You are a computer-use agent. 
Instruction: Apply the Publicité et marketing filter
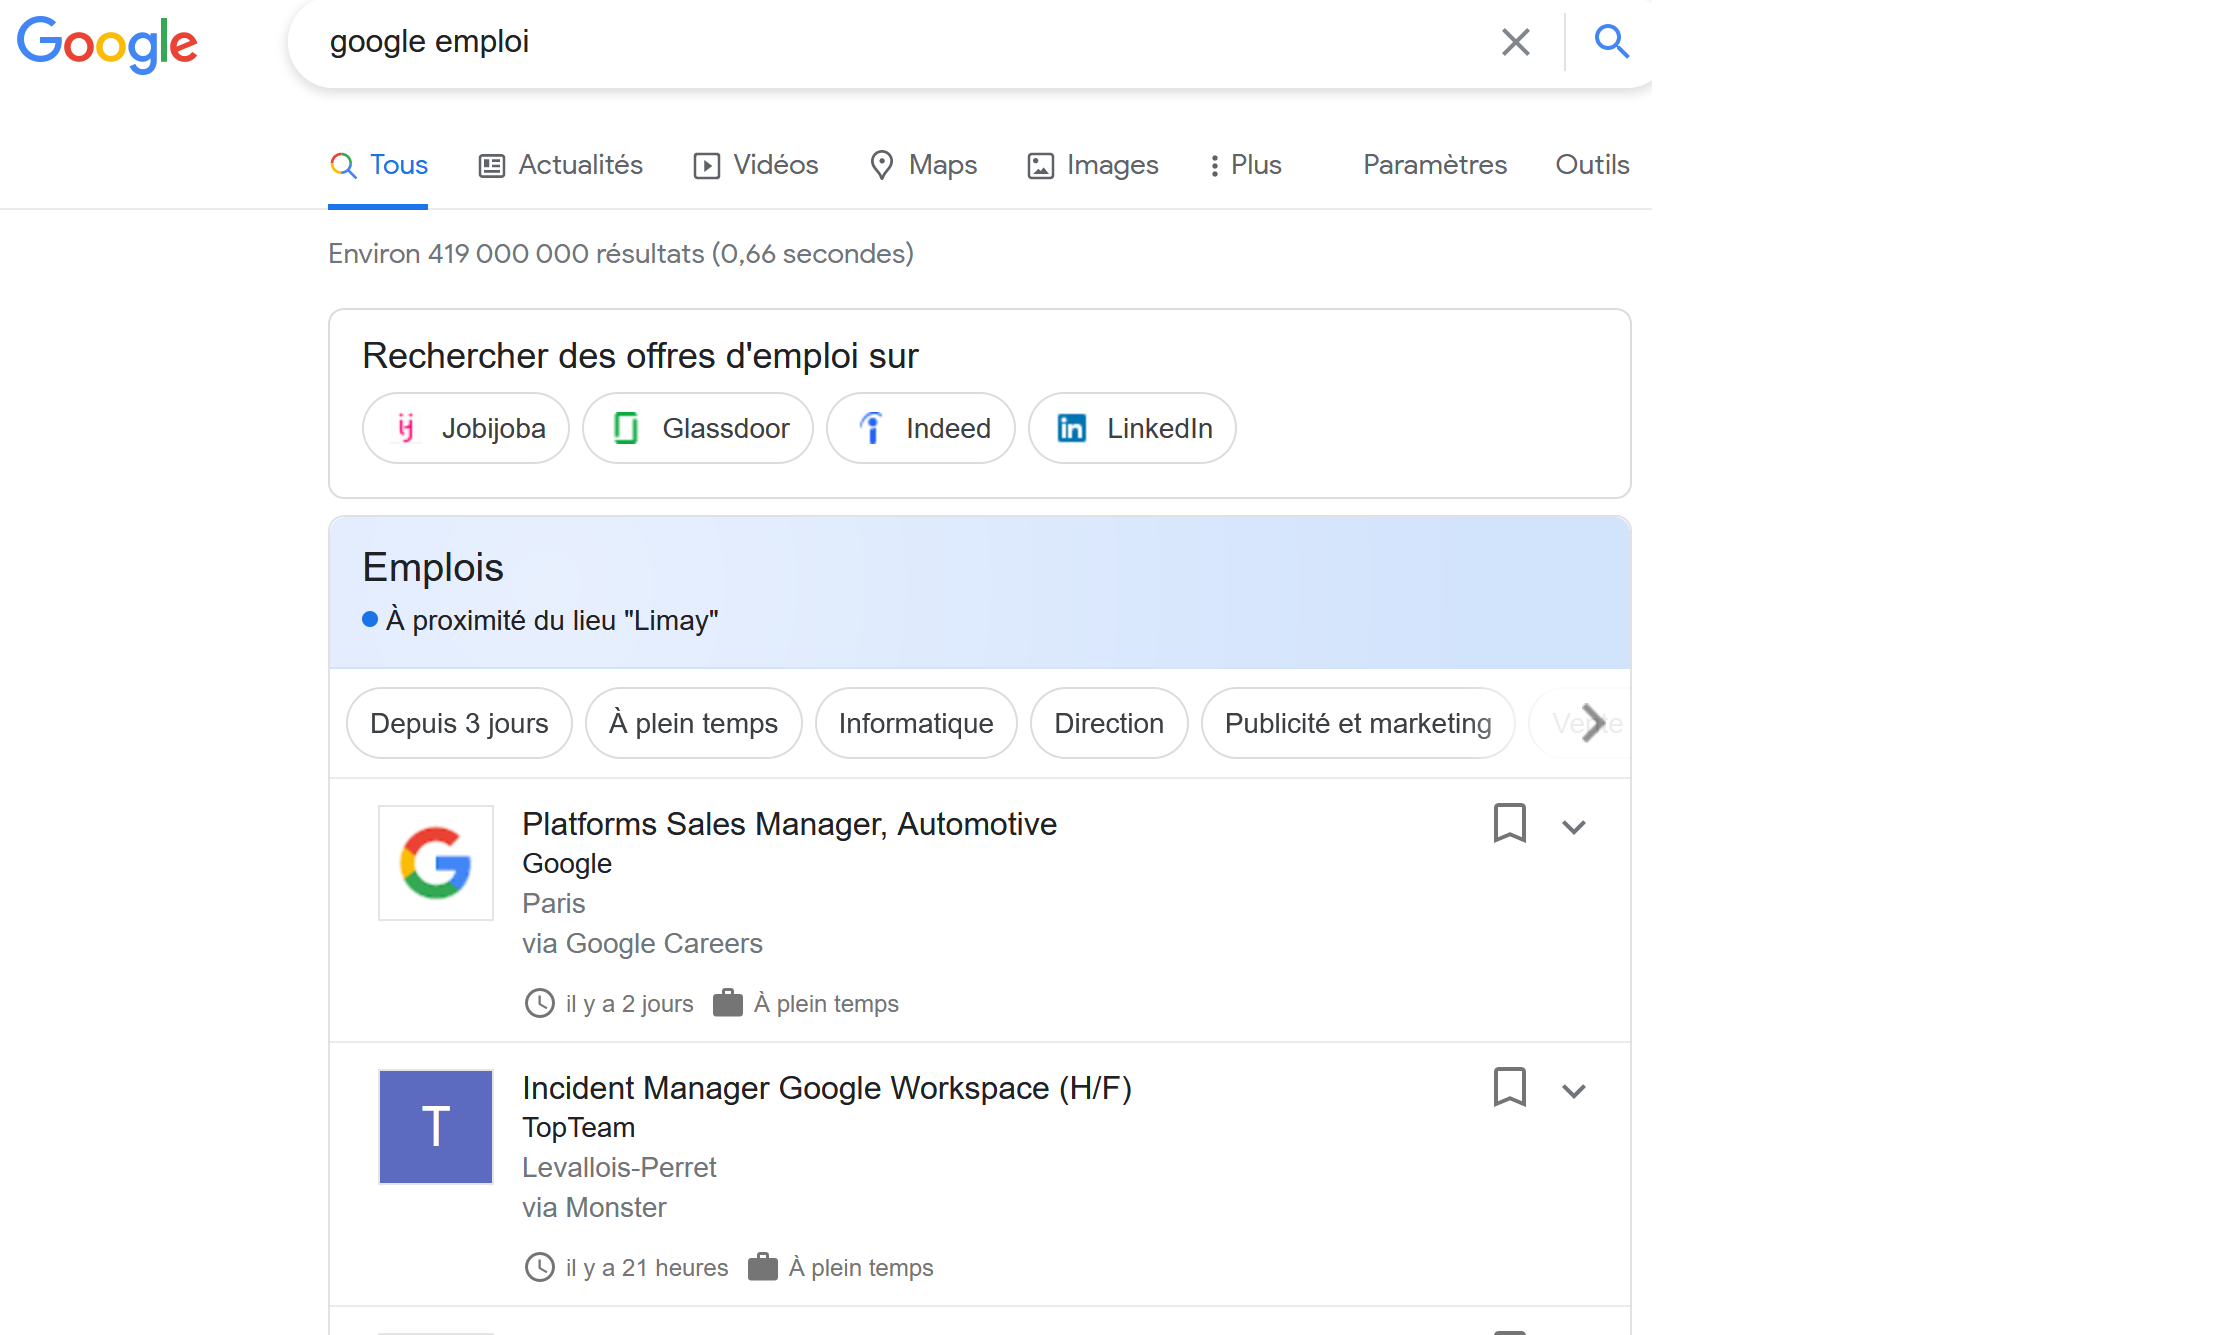click(x=1358, y=723)
